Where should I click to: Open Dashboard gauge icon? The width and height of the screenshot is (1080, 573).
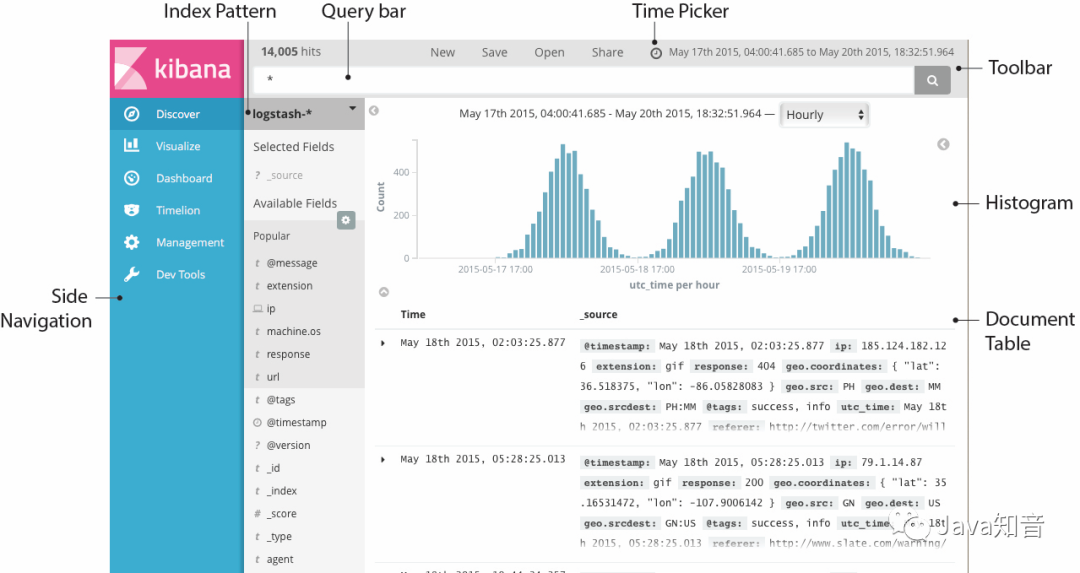(x=132, y=178)
